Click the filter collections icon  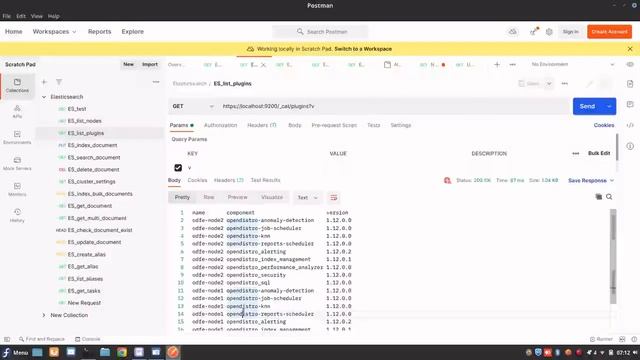[59, 82]
